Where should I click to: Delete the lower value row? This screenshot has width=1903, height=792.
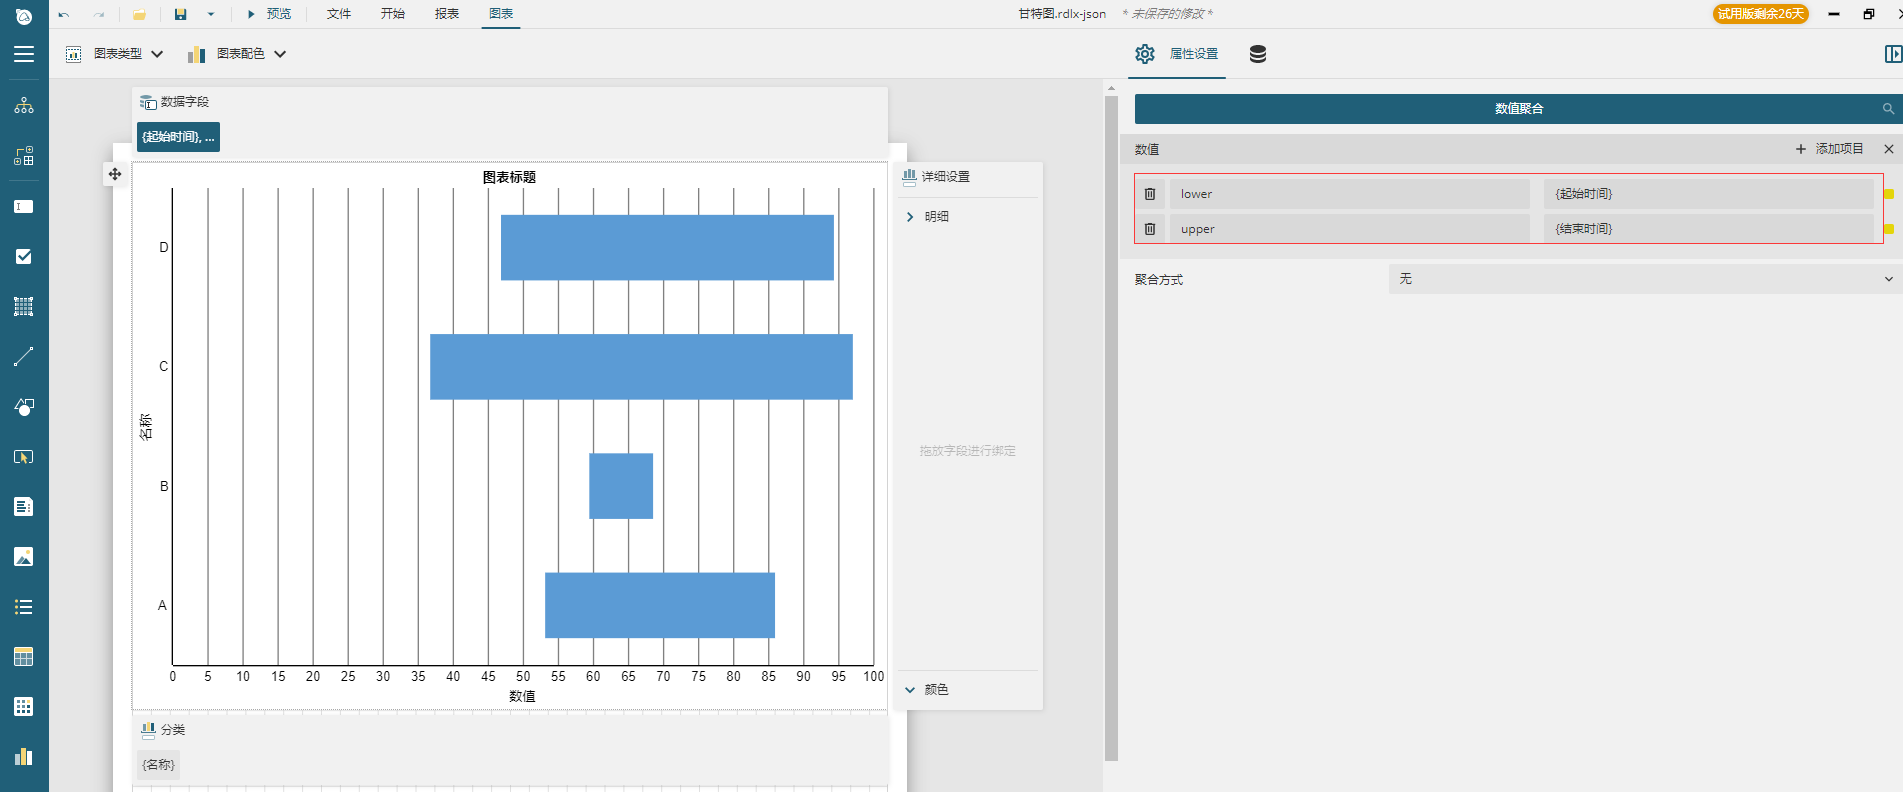(x=1150, y=194)
